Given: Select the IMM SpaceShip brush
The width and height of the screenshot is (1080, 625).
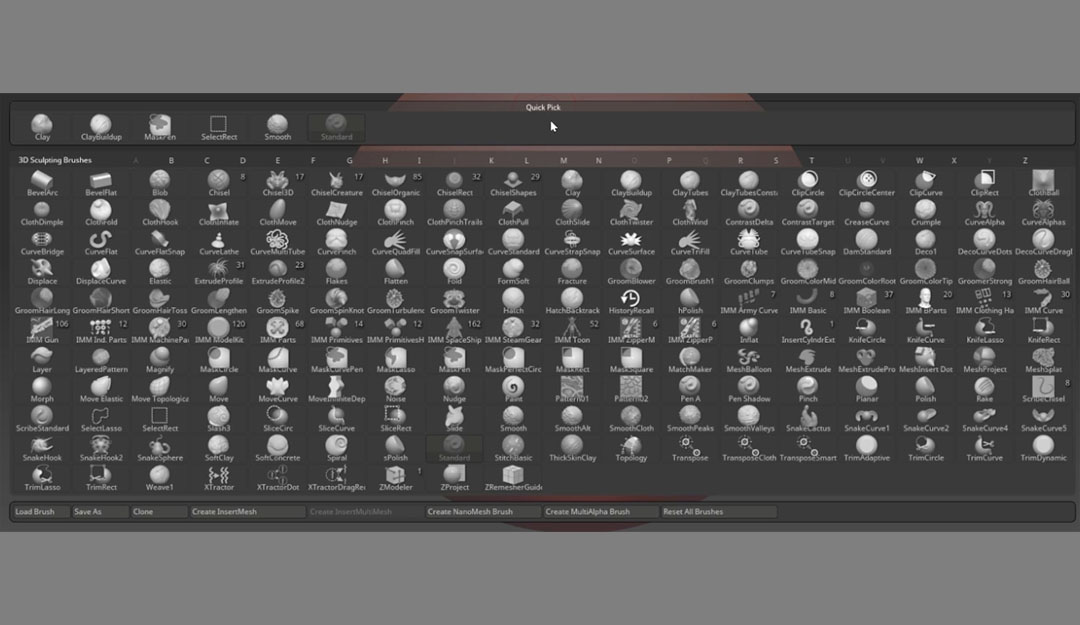Looking at the screenshot, I should [x=454, y=331].
